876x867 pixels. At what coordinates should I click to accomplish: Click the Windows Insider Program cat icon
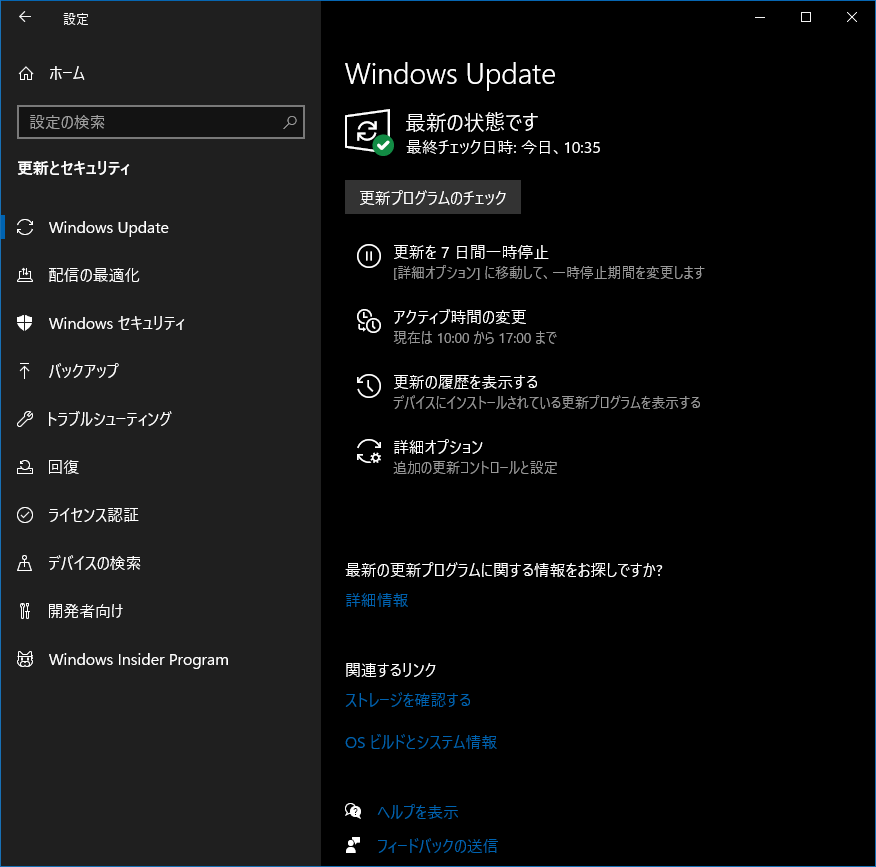tap(26, 659)
